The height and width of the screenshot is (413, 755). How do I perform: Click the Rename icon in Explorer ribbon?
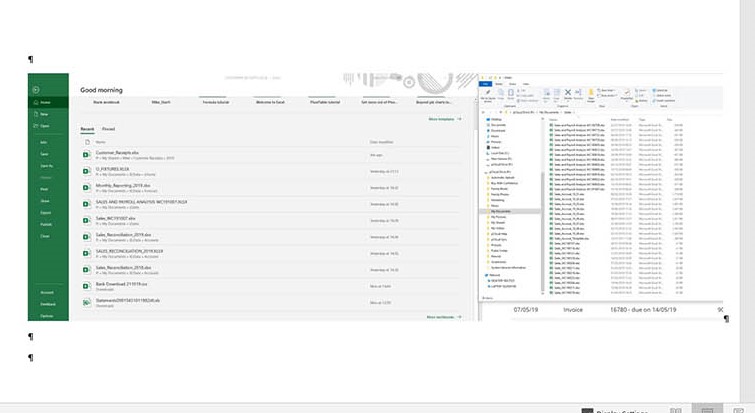point(578,93)
